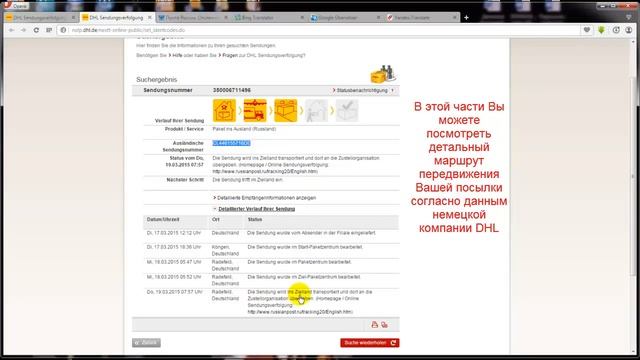Open the Speed Dial grid button

coord(49,30)
